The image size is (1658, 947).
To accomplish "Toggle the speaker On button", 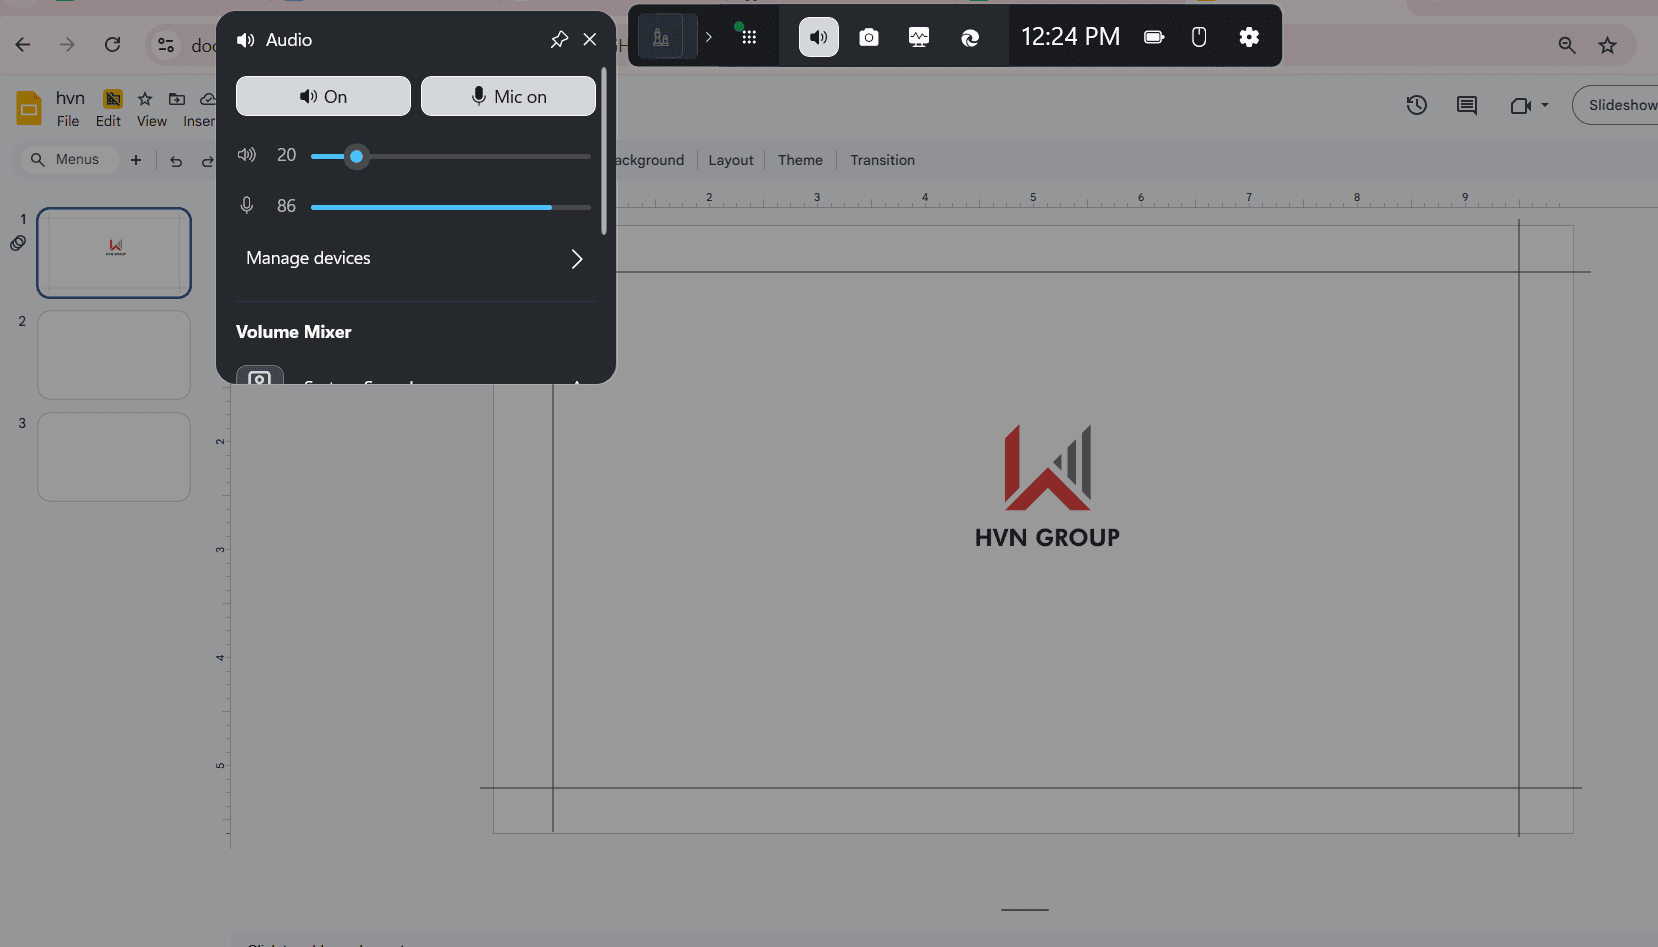I will (x=323, y=97).
